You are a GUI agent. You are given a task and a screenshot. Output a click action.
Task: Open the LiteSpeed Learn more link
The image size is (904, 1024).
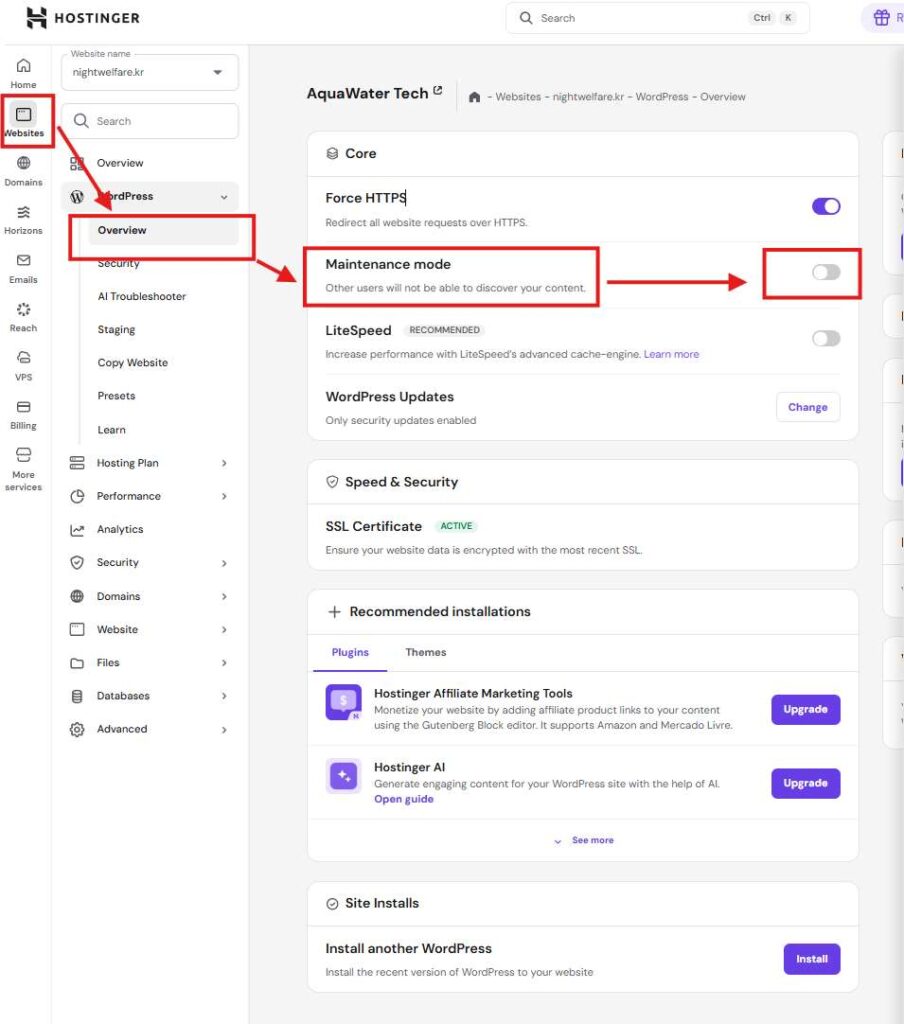(x=671, y=354)
